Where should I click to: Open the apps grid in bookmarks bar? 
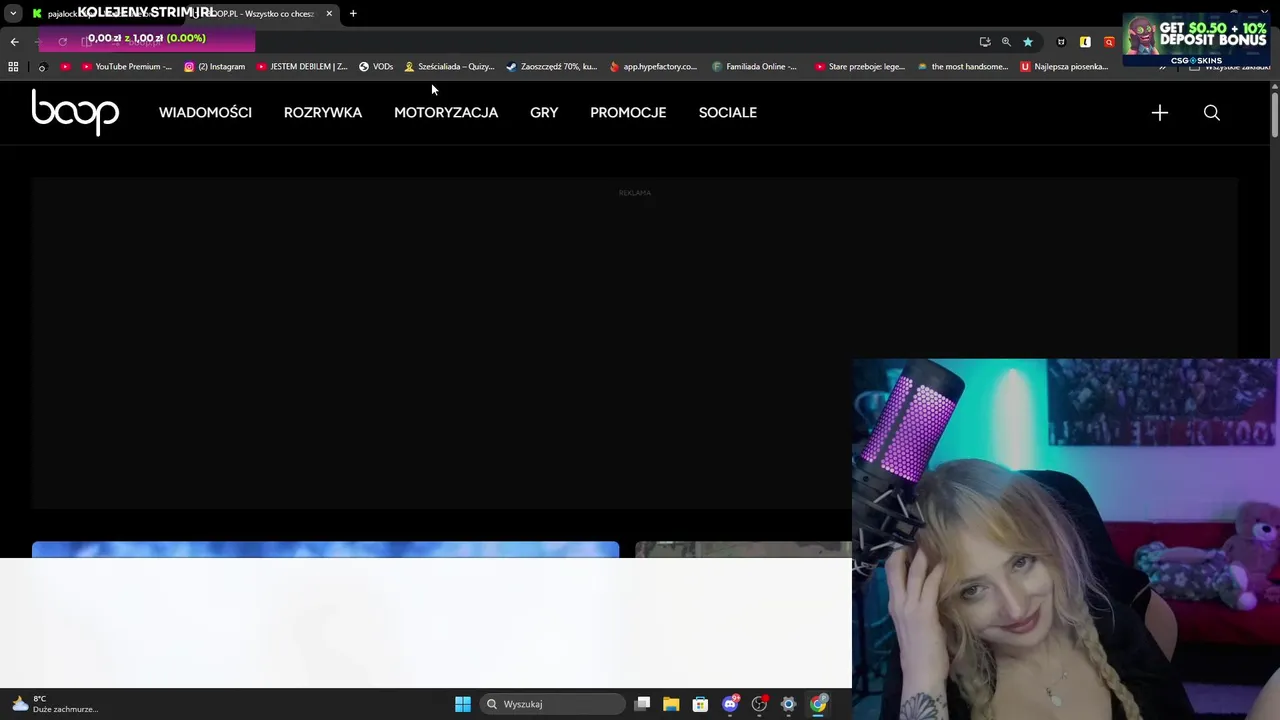tap(13, 67)
